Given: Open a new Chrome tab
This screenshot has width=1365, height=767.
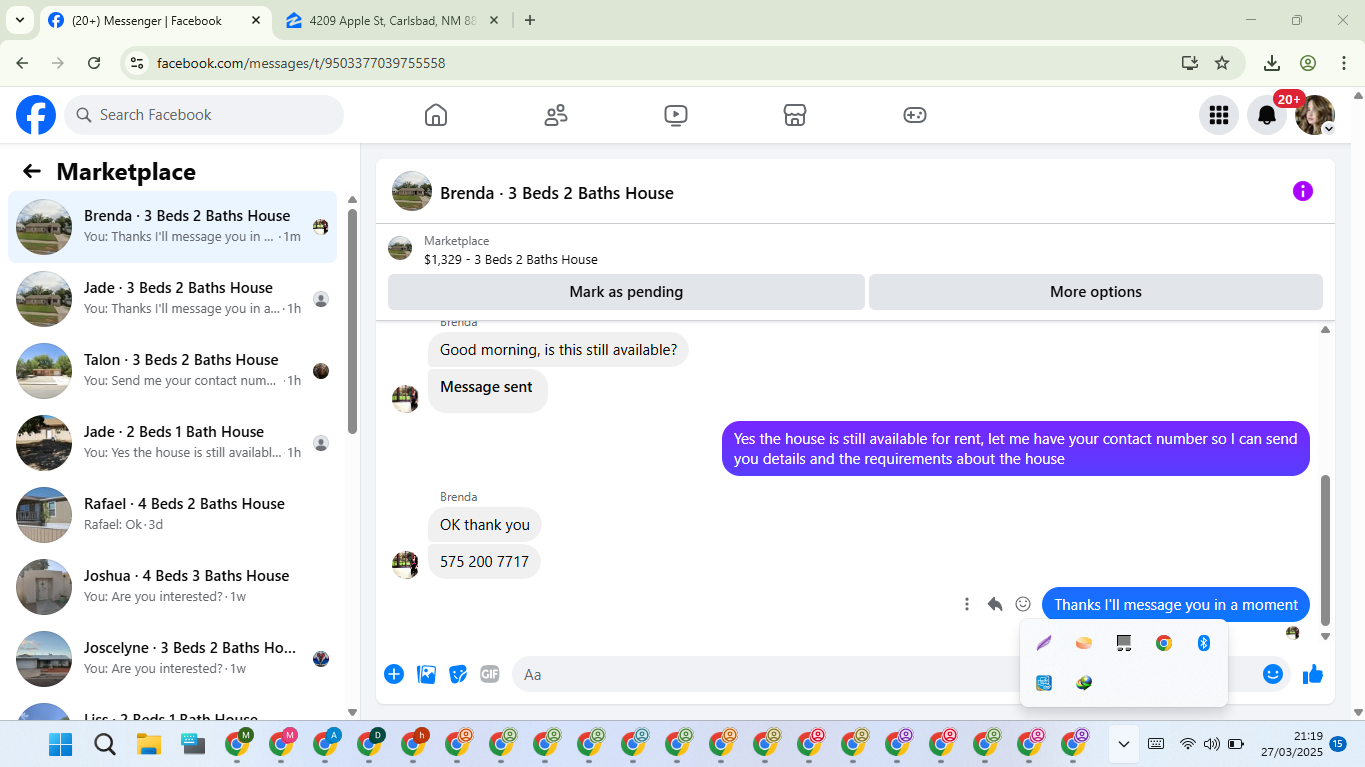Looking at the screenshot, I should pyautogui.click(x=530, y=20).
